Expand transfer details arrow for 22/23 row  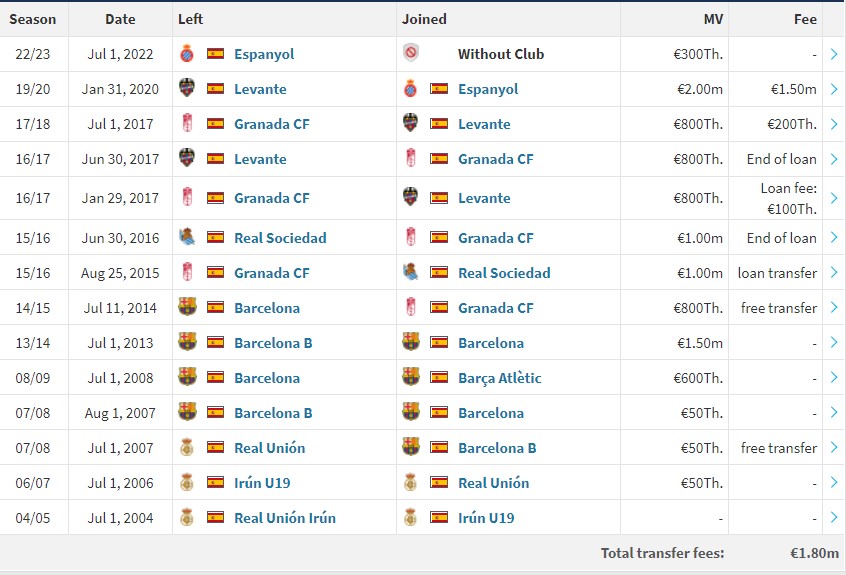(x=834, y=54)
